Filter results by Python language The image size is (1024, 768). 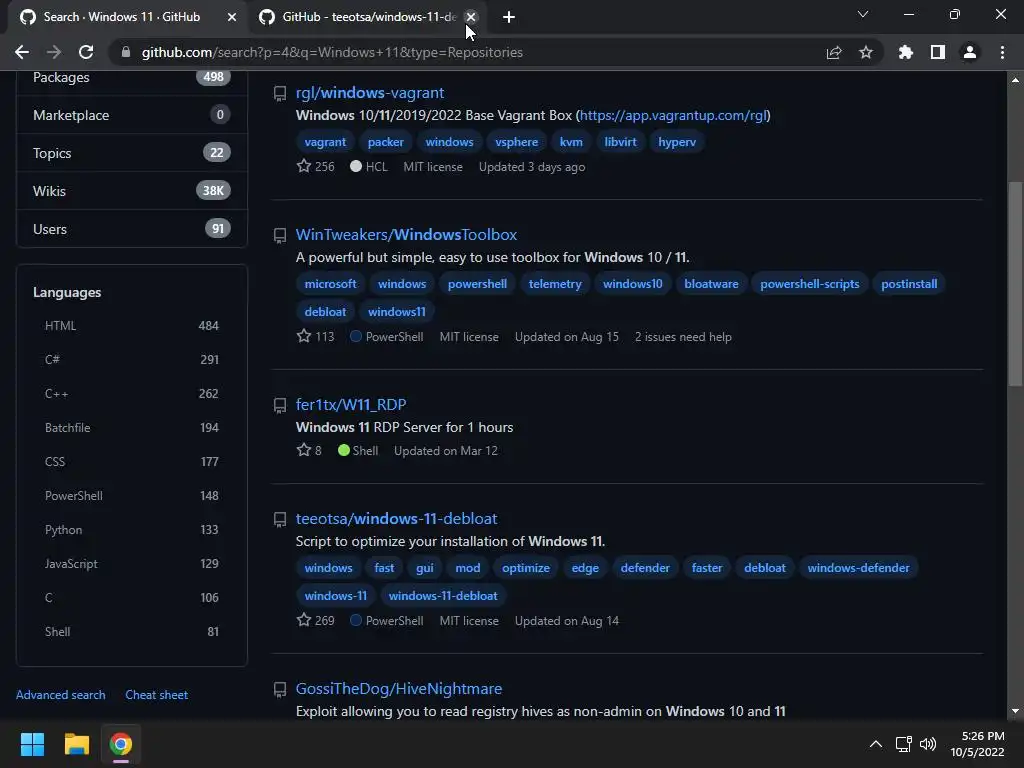[131, 529]
